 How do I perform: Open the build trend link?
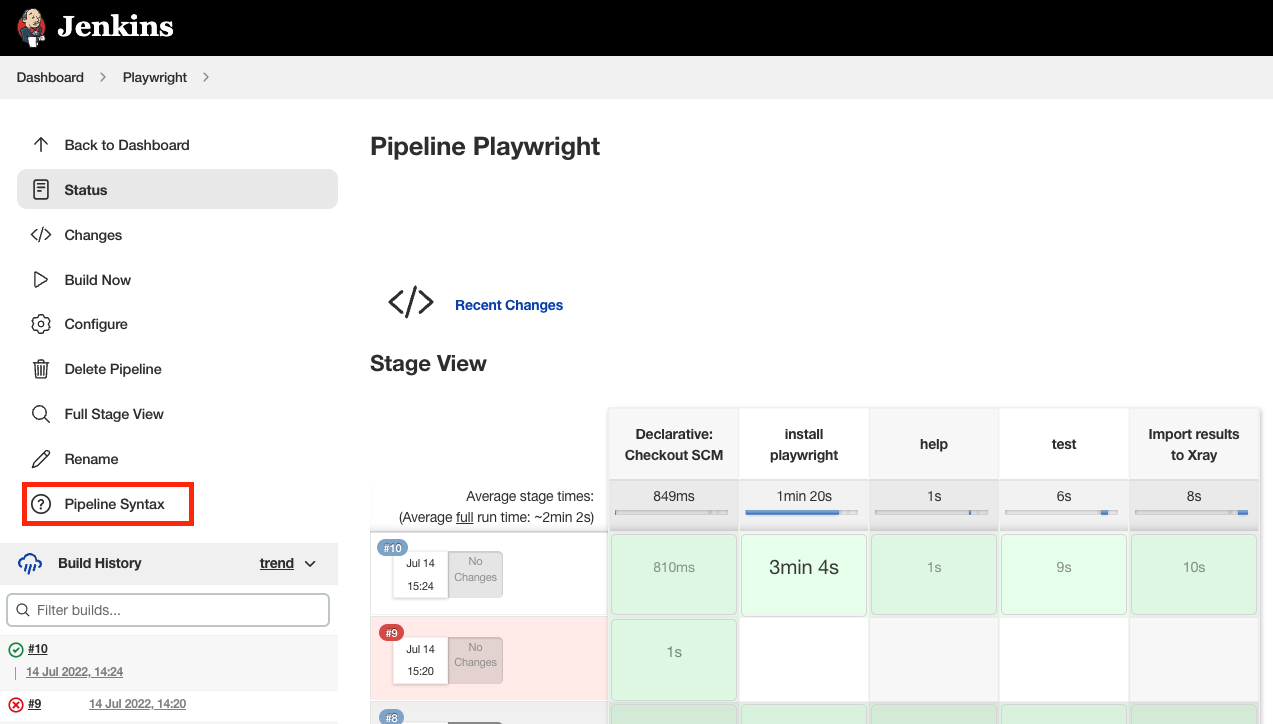[x=277, y=563]
